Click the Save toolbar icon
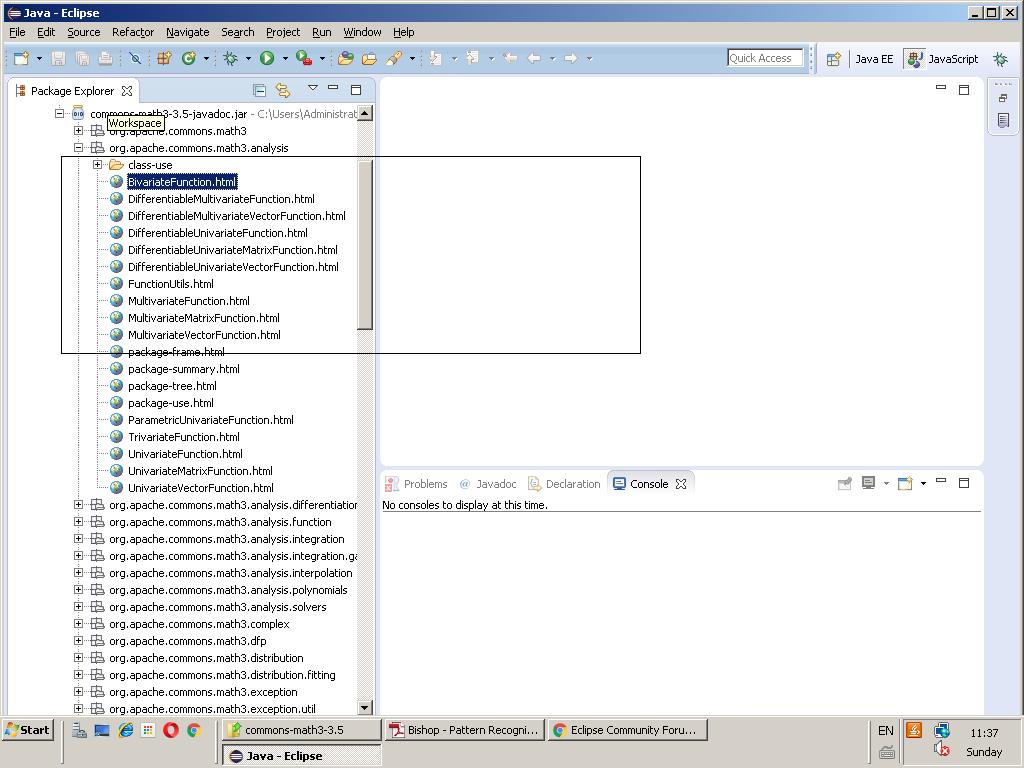The height and width of the screenshot is (768, 1024). [58, 58]
